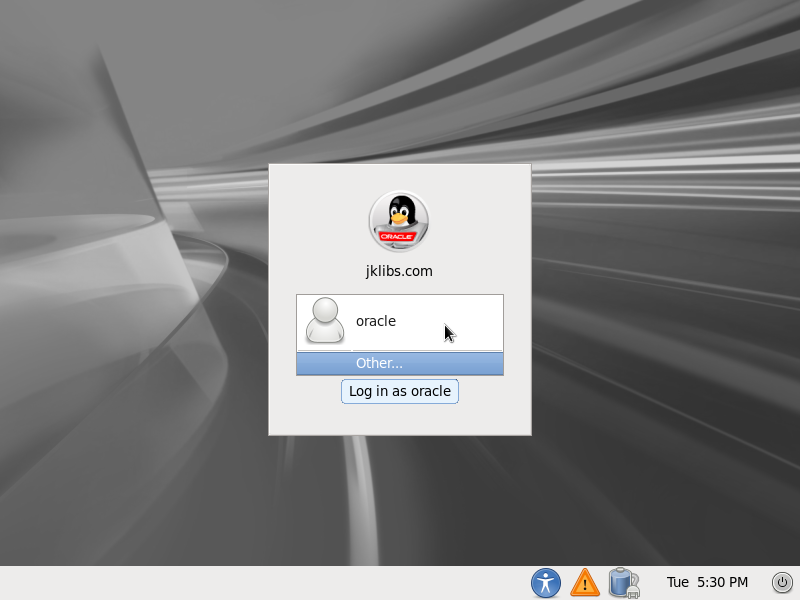Click the plug symbol on battery icon
800x600 pixels.
[633, 592]
